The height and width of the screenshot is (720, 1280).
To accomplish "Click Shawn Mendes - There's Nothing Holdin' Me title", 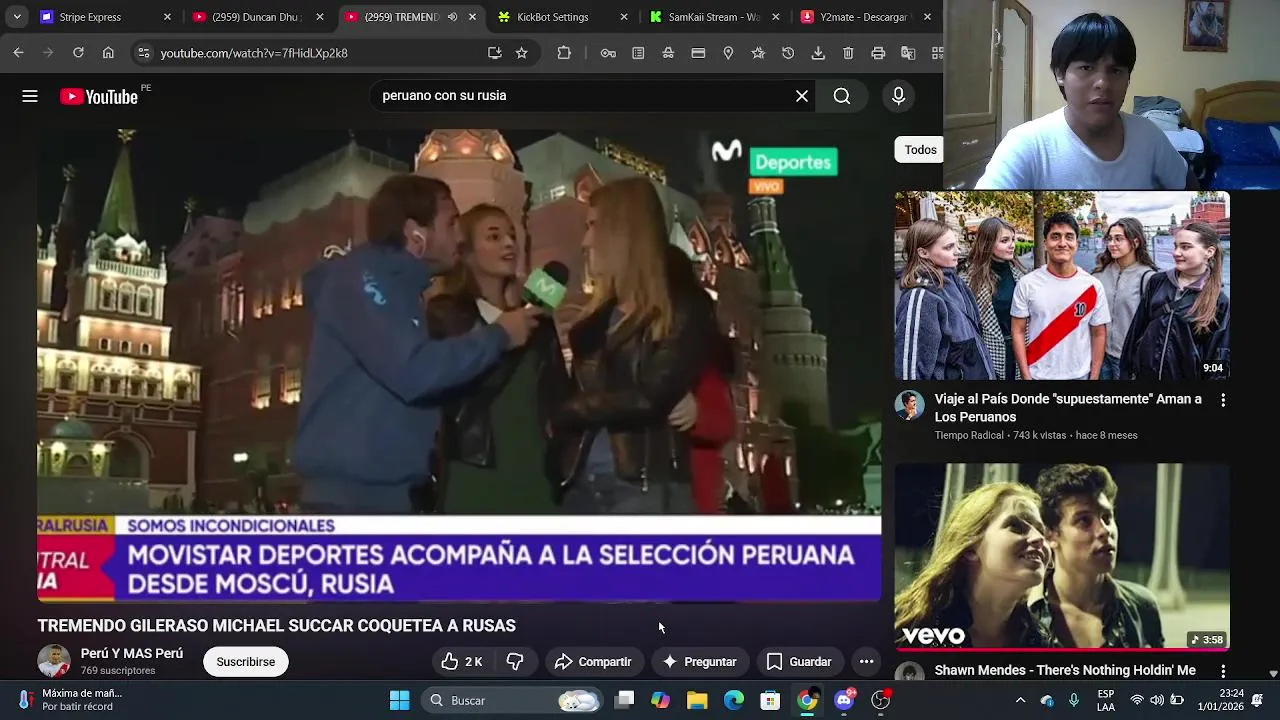I will (x=1065, y=670).
